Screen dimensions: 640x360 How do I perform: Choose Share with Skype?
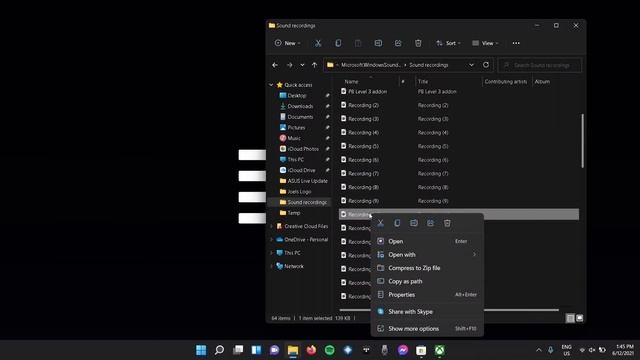tap(427, 312)
